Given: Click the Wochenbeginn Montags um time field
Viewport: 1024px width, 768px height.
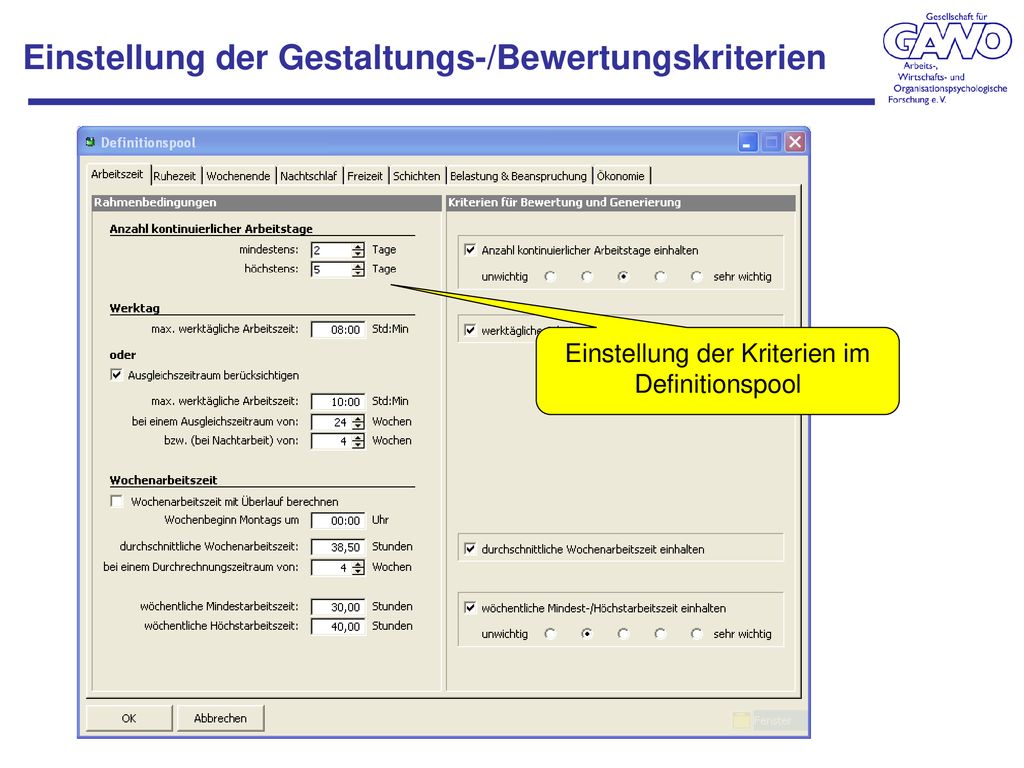Looking at the screenshot, I should click(x=338, y=520).
